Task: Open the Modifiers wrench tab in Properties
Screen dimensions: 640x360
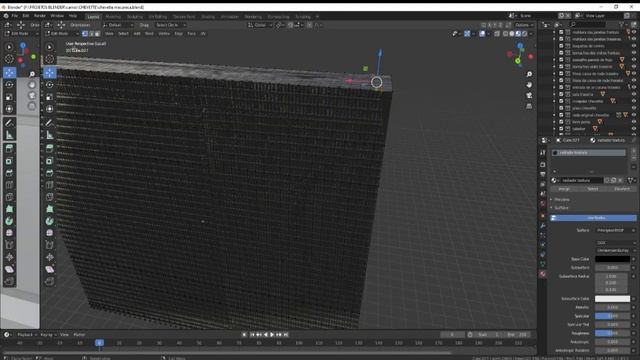Action: pyautogui.click(x=543, y=225)
